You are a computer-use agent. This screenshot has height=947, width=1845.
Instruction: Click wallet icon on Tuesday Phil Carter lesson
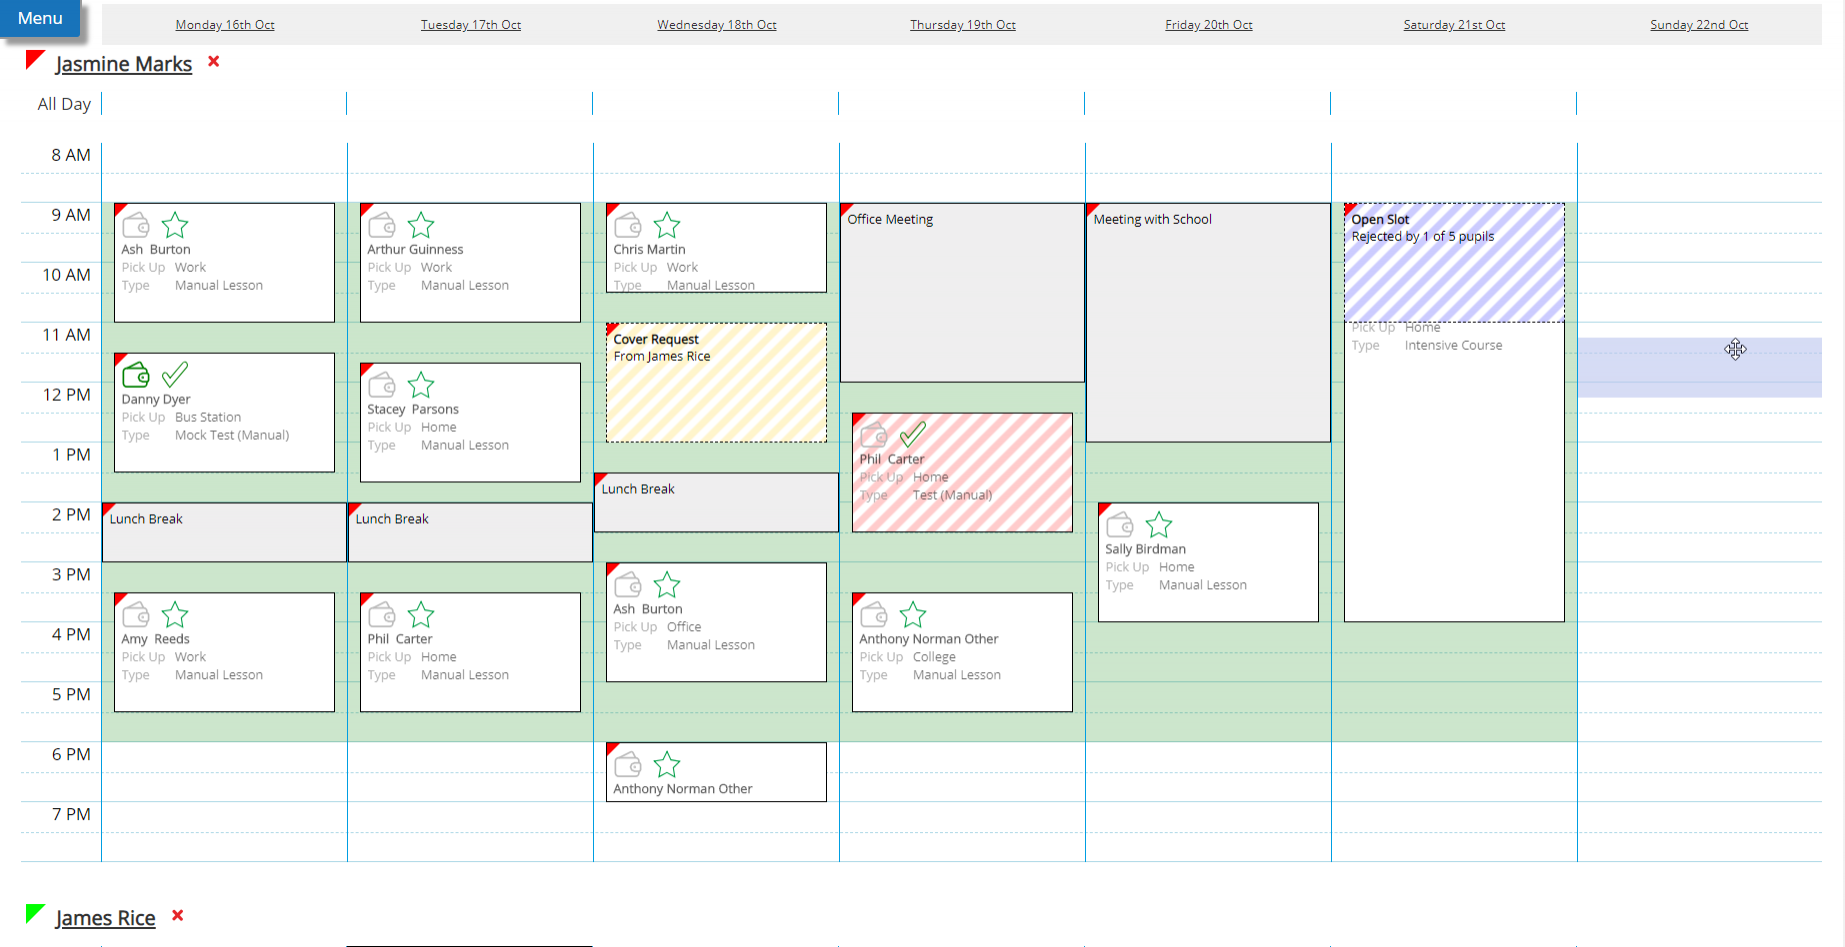(x=382, y=615)
